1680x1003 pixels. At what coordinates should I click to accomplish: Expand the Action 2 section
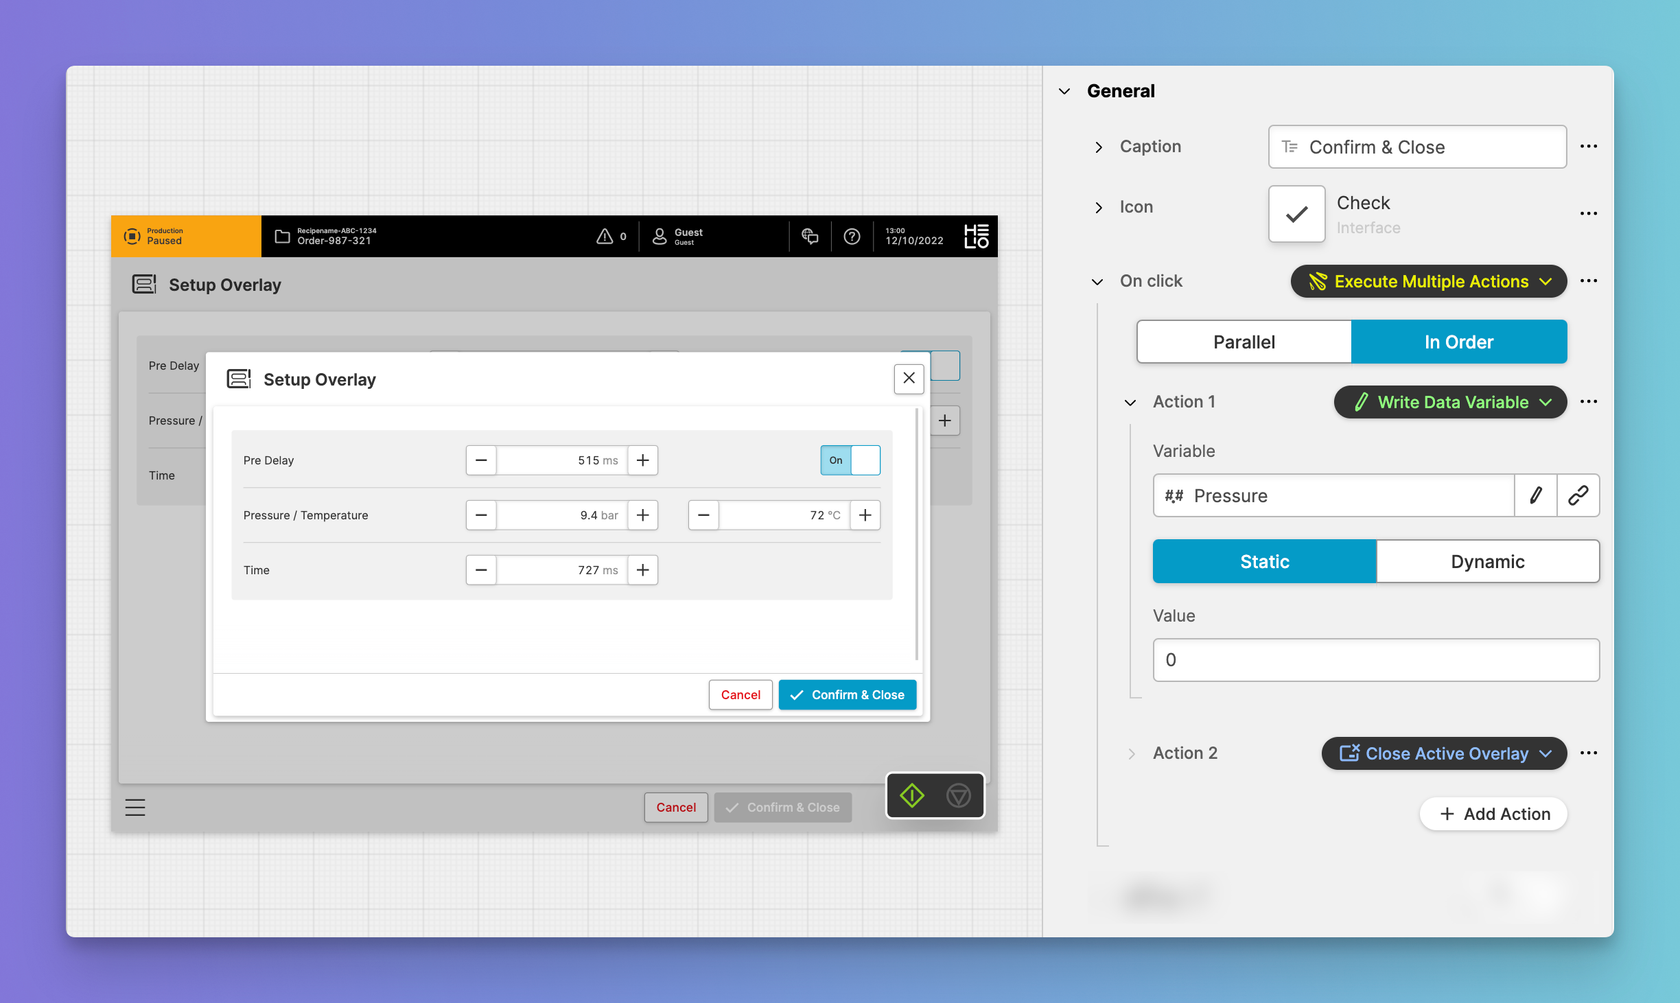(x=1131, y=754)
